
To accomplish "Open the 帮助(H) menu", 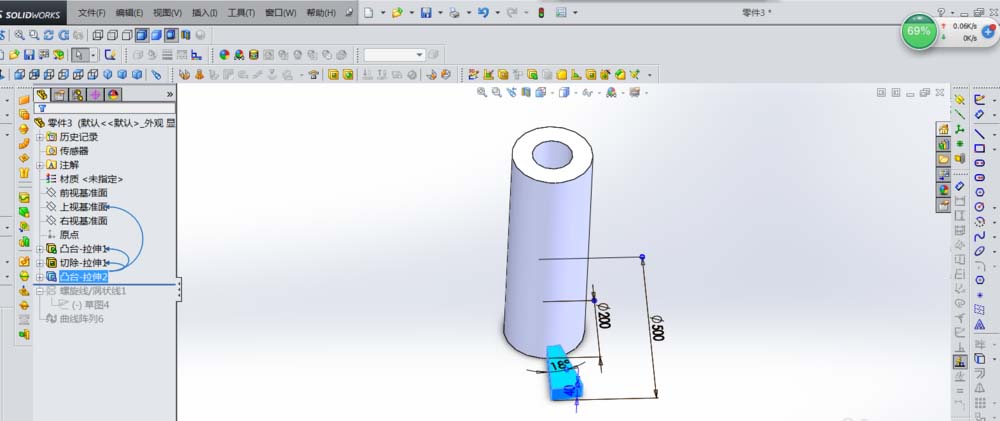I will tap(321, 13).
